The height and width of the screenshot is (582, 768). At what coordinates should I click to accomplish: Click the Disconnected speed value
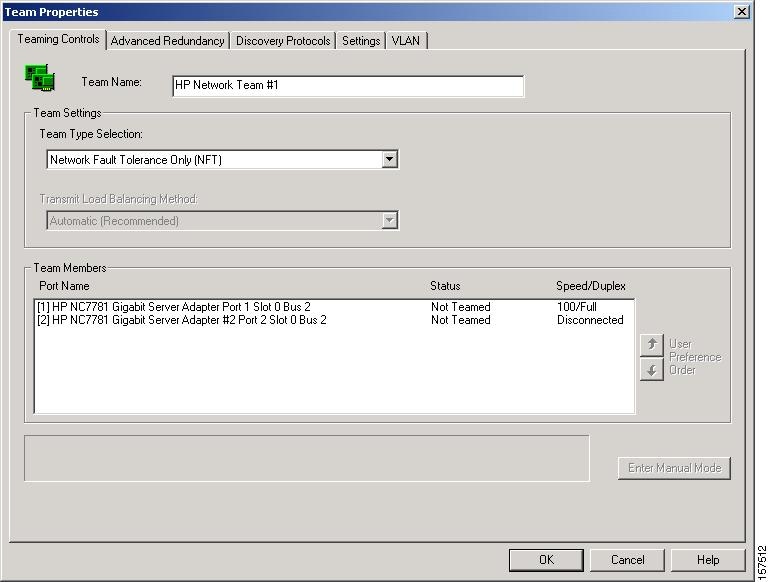tap(590, 320)
